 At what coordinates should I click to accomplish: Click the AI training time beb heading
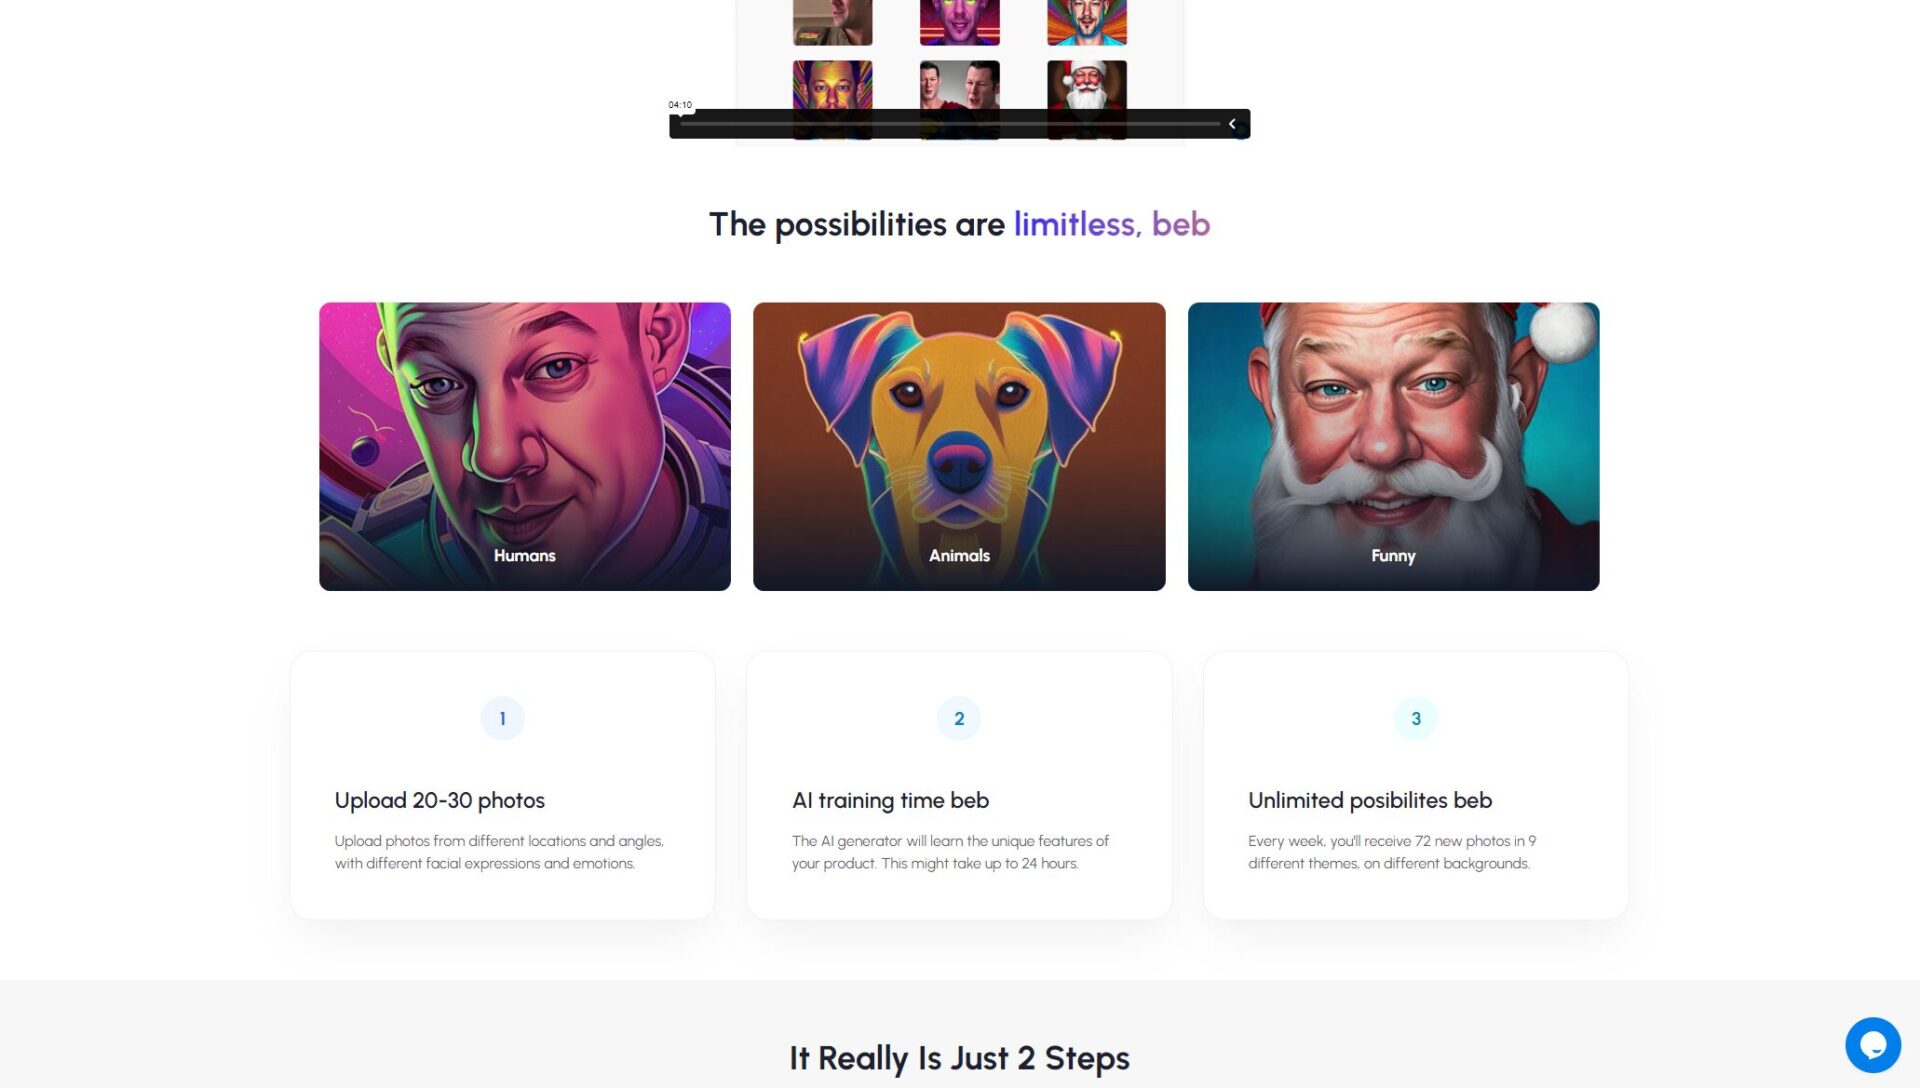[890, 800]
